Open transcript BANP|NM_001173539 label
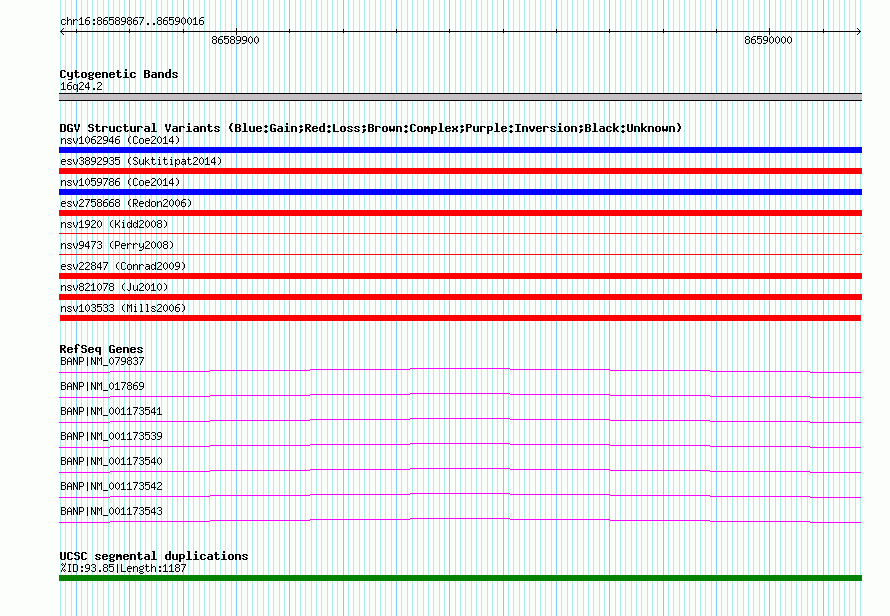The height and width of the screenshot is (616, 890). pos(111,437)
